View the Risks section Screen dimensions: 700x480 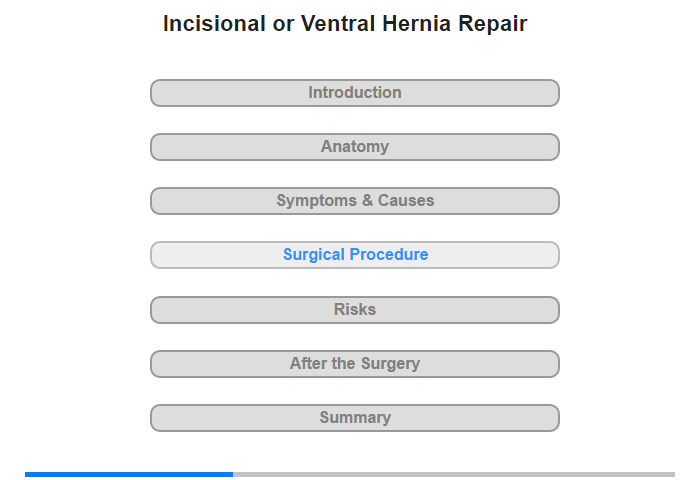click(x=354, y=310)
